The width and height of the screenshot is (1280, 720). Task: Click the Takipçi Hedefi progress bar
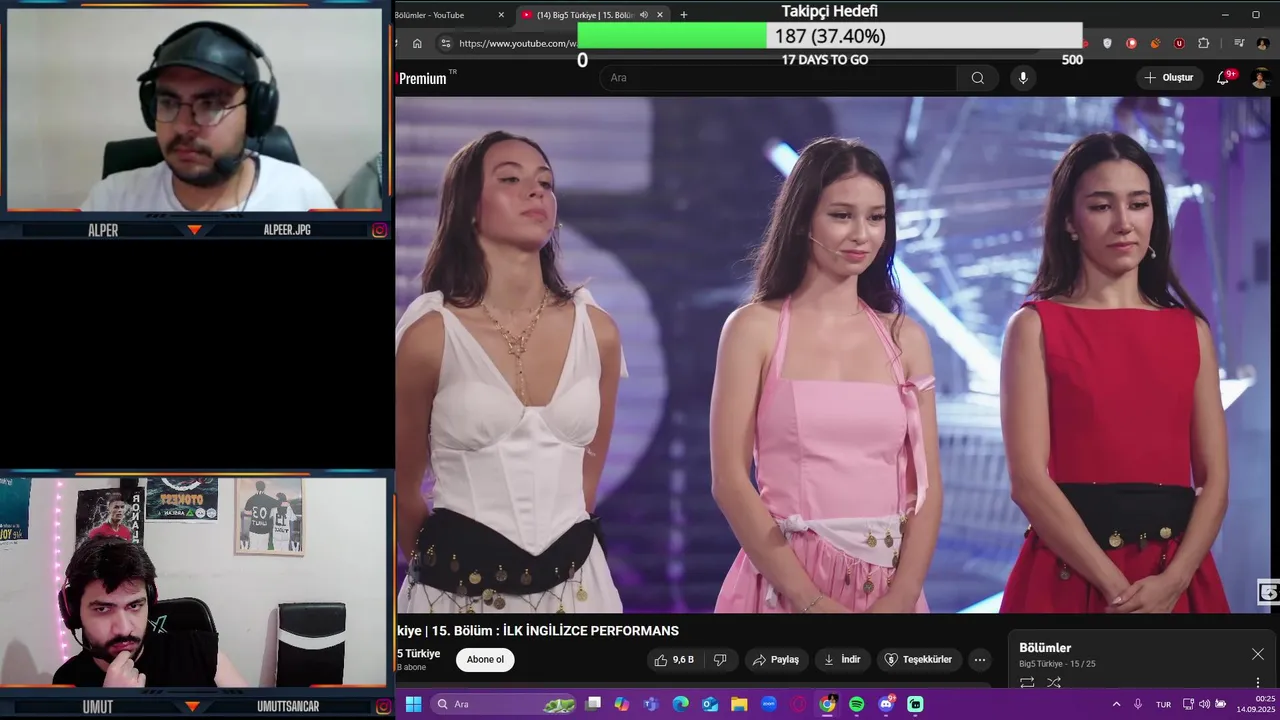(830, 36)
